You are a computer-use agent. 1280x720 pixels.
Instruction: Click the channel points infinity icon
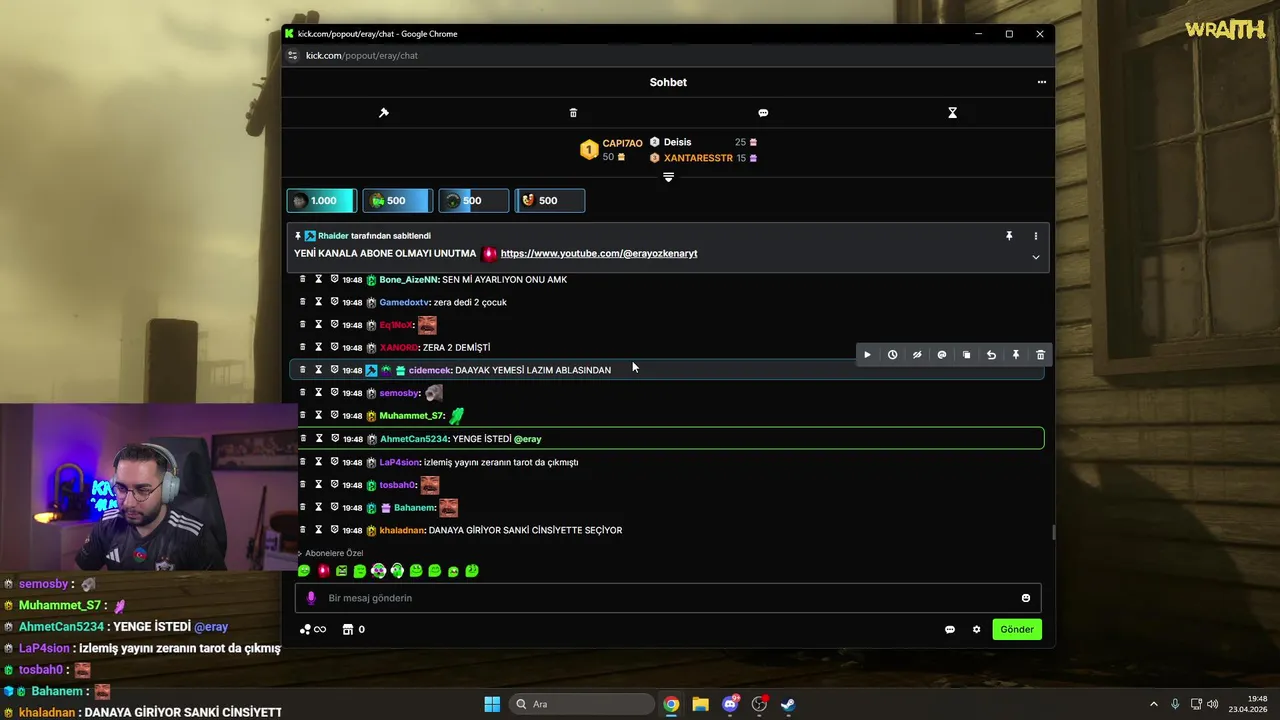tap(313, 629)
